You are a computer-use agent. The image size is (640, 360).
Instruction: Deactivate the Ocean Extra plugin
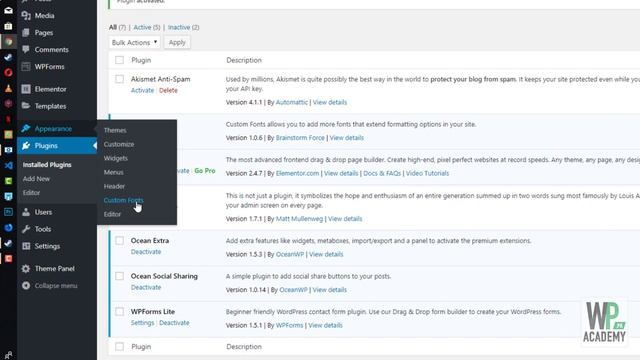[x=146, y=252]
